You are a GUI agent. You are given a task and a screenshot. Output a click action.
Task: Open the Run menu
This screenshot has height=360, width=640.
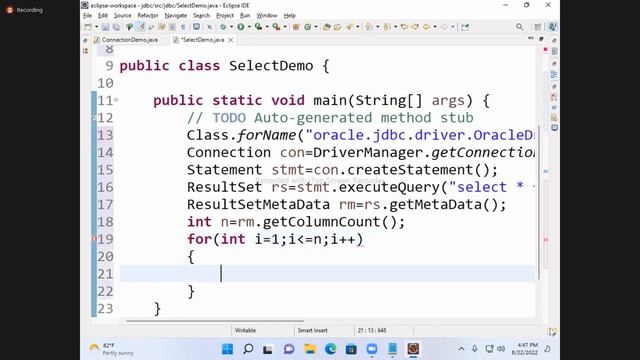pyautogui.click(x=245, y=16)
